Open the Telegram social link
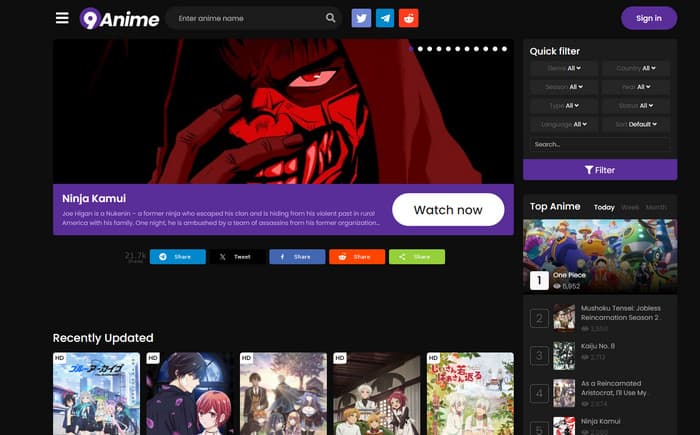The height and width of the screenshot is (435, 700). tap(385, 18)
